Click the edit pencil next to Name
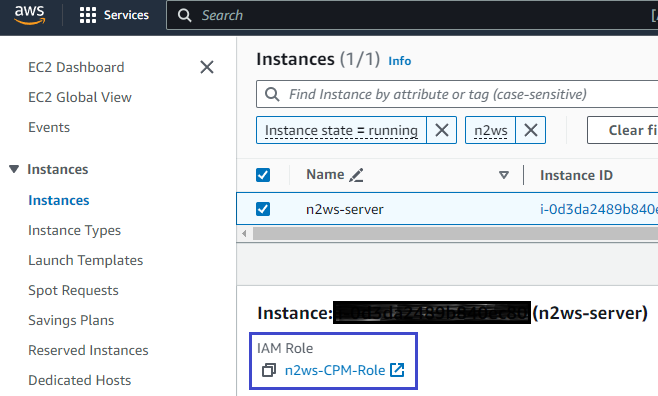Image resolution: width=658 pixels, height=396 pixels. pos(356,175)
